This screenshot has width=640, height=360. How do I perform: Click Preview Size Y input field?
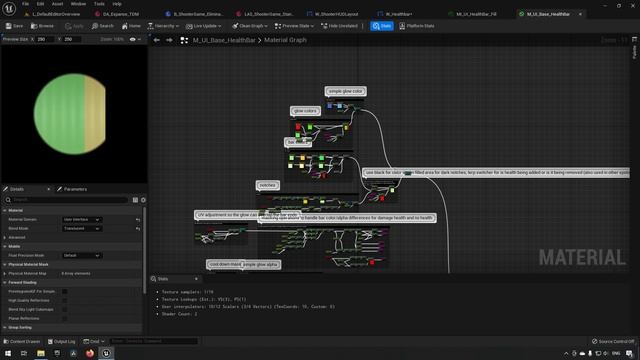(x=72, y=39)
